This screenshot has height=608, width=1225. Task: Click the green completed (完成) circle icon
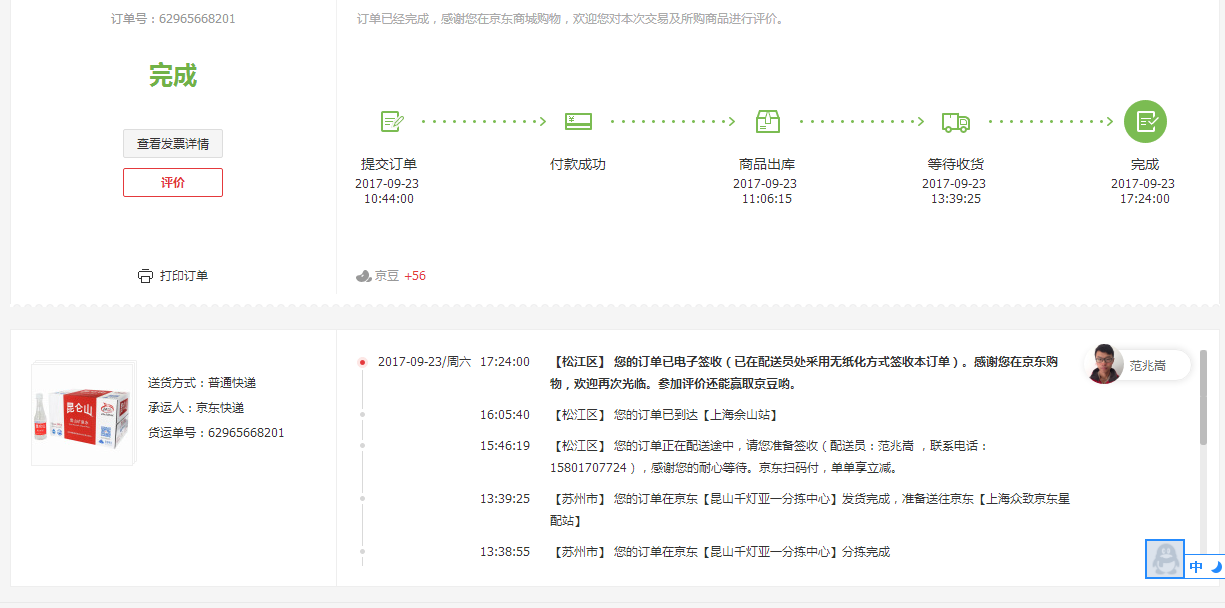tap(1145, 122)
